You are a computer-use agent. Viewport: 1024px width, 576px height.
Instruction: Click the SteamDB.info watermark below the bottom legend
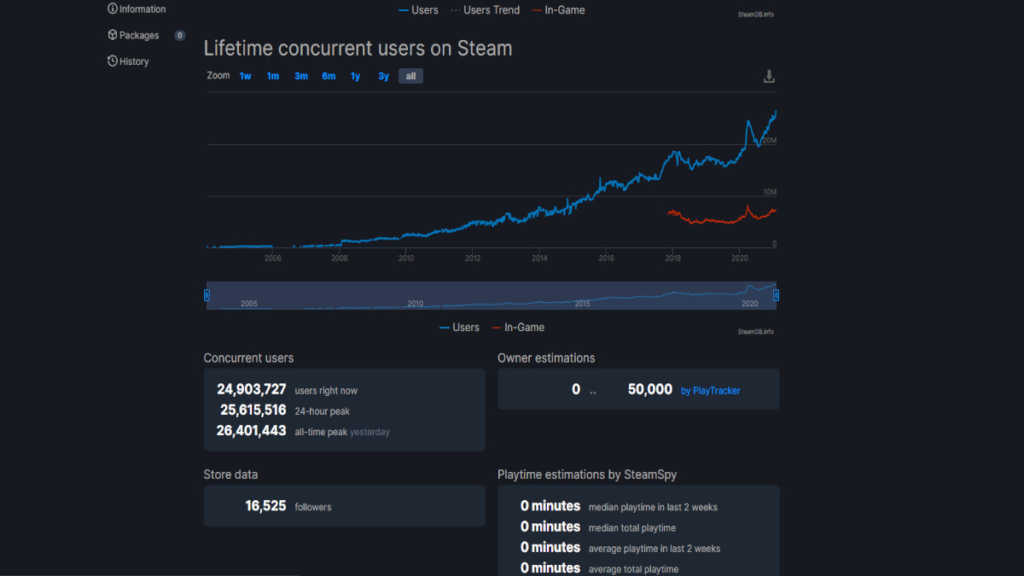[756, 330]
